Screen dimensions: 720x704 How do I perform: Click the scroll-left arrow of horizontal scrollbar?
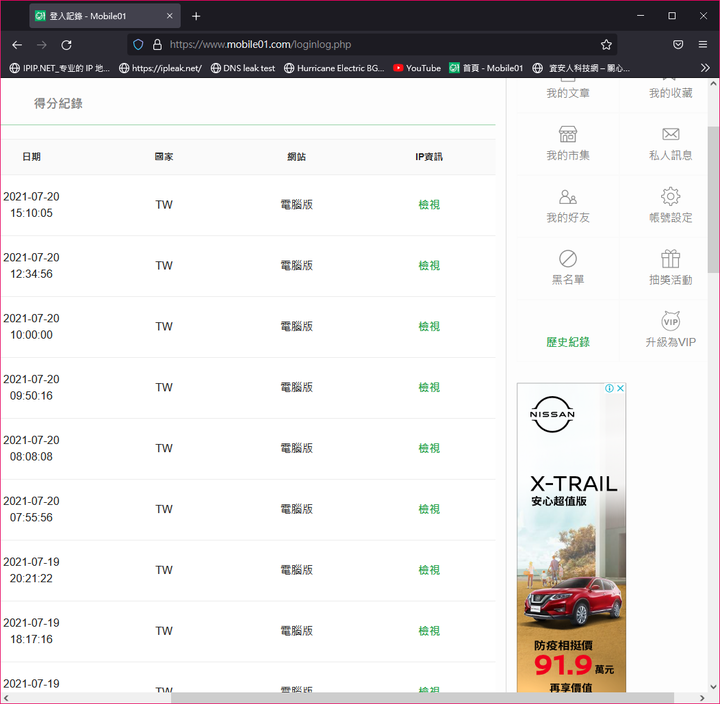6,698
